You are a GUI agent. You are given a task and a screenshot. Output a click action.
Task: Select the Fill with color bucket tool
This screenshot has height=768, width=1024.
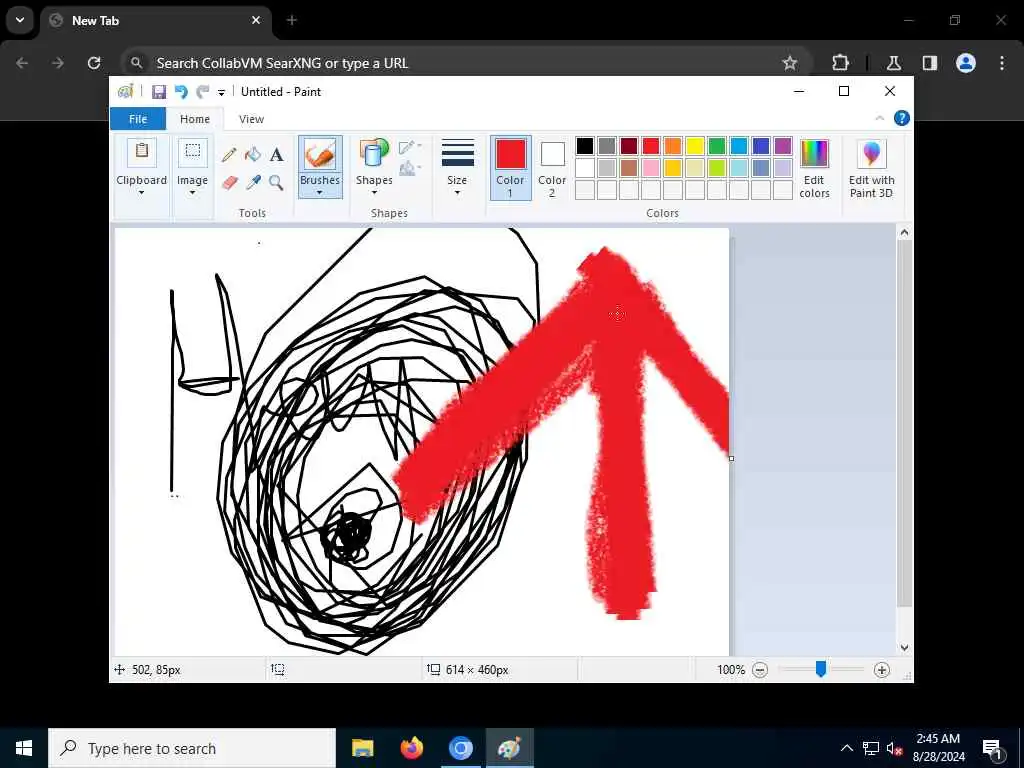[253, 155]
